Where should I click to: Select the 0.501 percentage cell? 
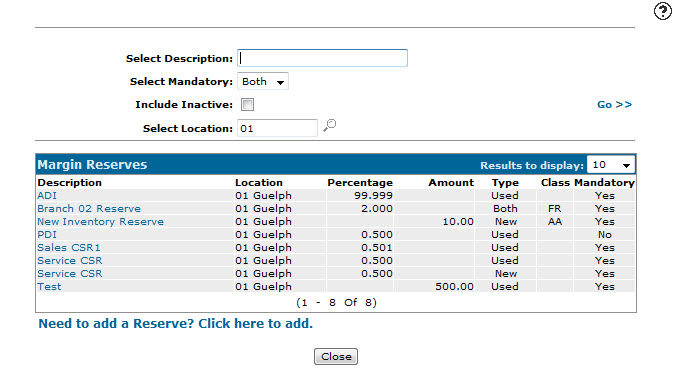[x=377, y=248]
